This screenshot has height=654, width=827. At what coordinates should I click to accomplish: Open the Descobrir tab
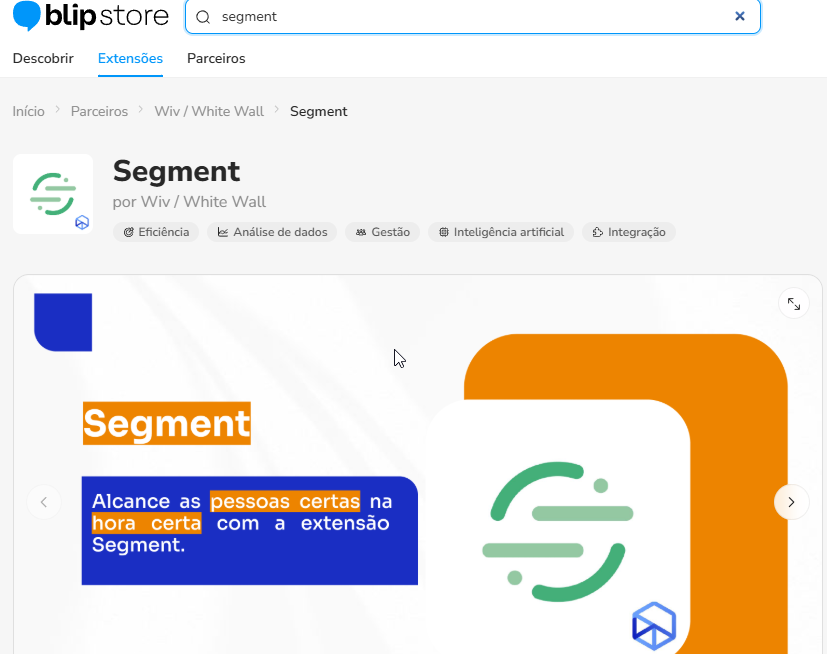point(43,58)
